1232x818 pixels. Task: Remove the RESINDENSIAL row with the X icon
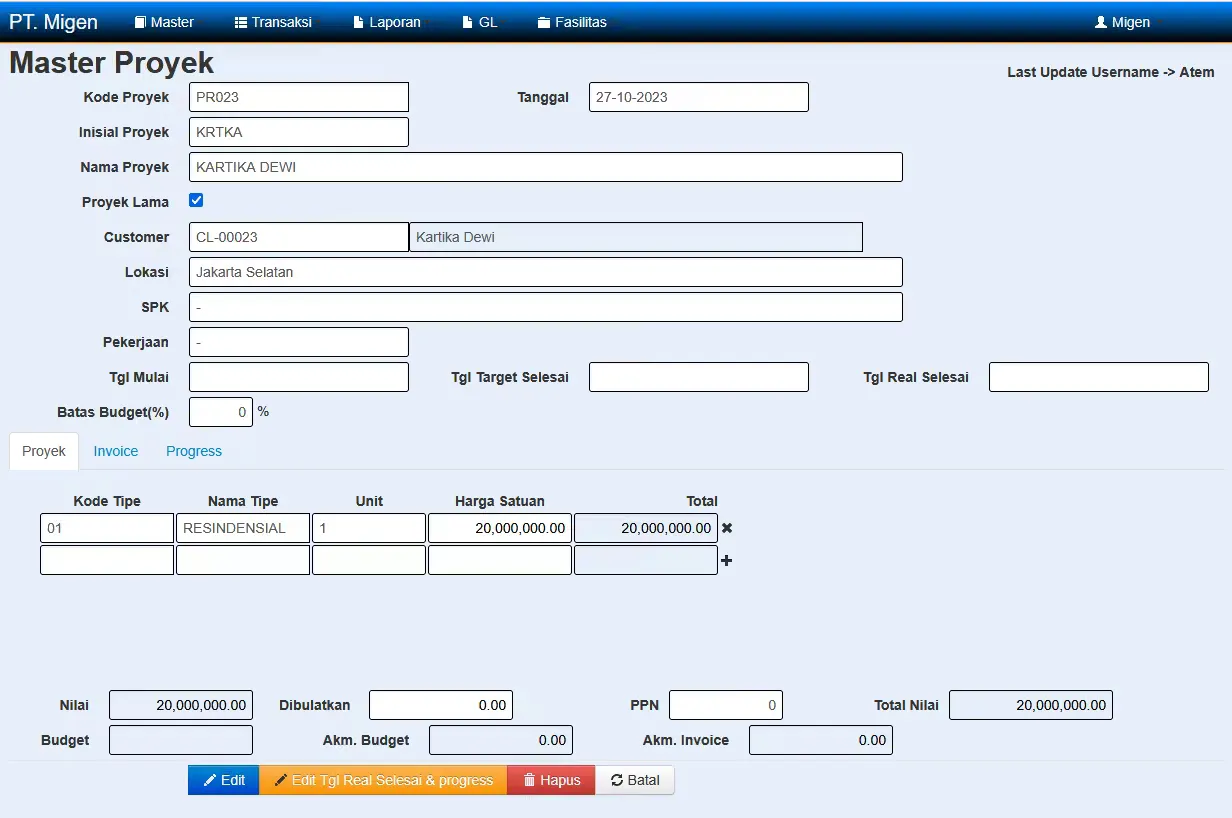click(727, 528)
